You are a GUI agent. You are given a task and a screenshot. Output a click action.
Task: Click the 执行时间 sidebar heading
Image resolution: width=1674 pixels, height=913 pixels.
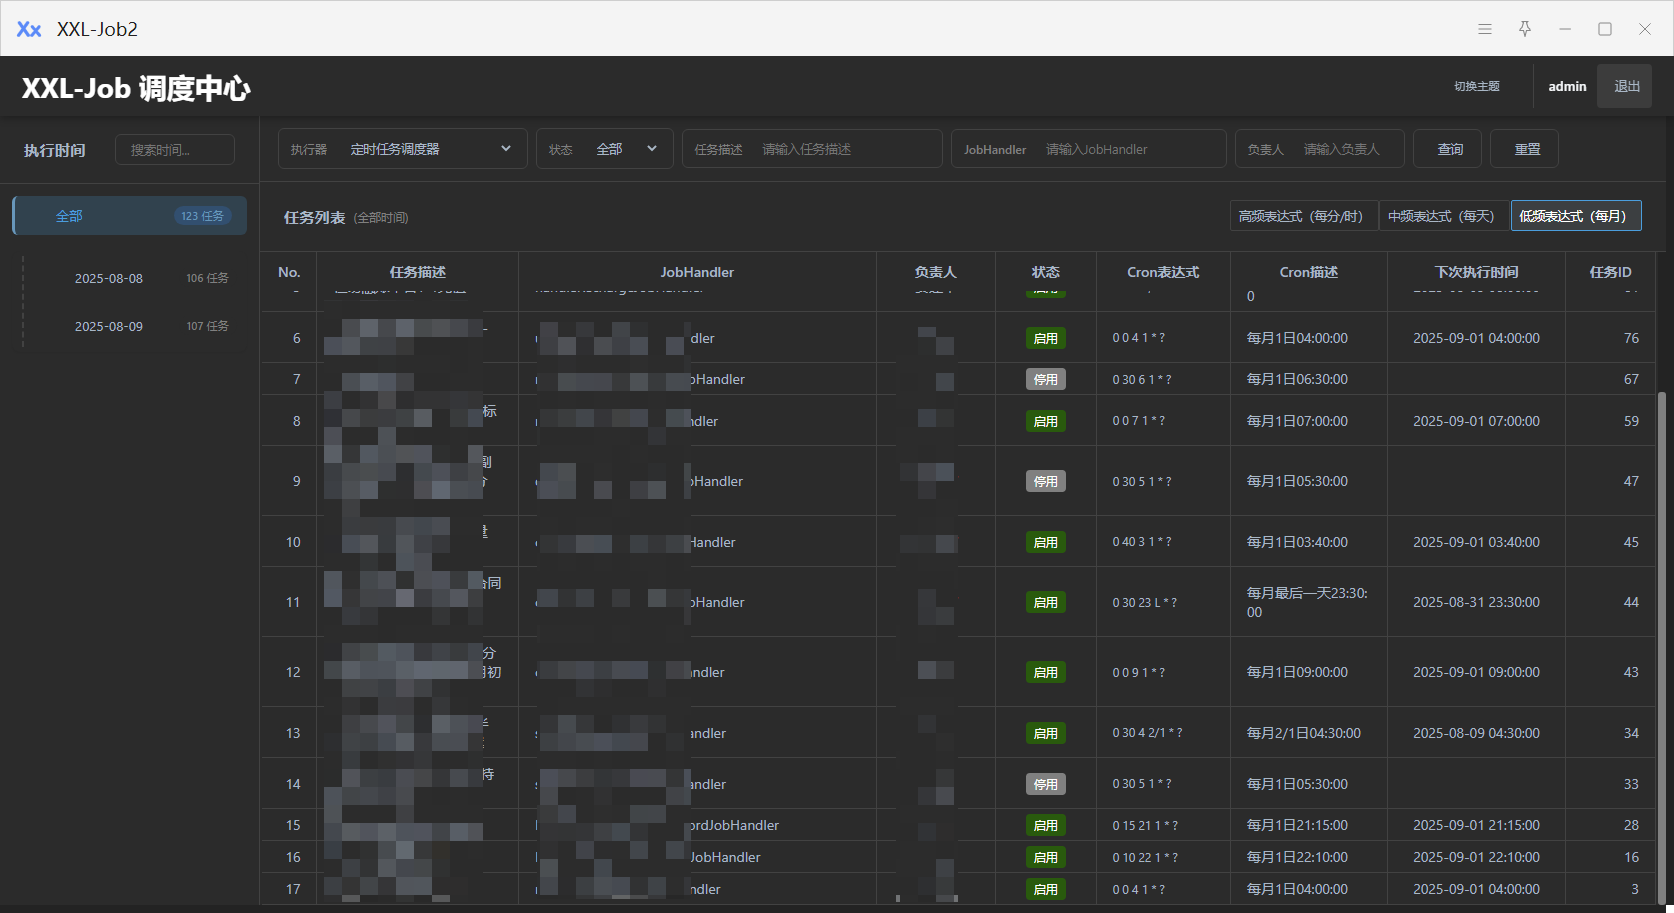point(55,150)
